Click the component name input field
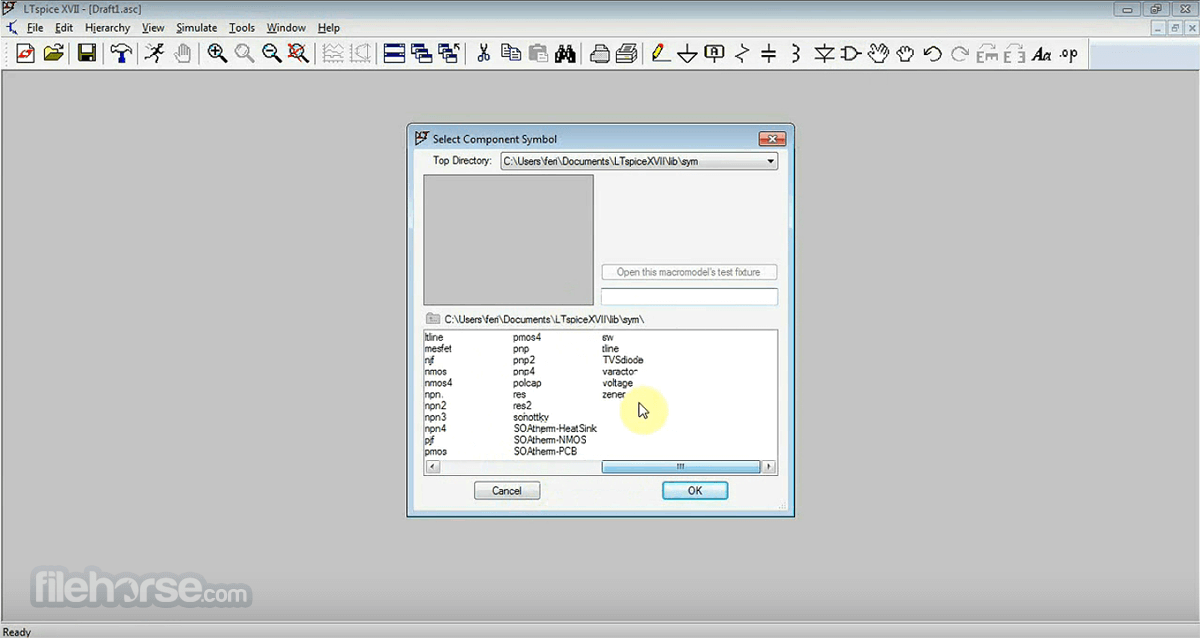 689,297
